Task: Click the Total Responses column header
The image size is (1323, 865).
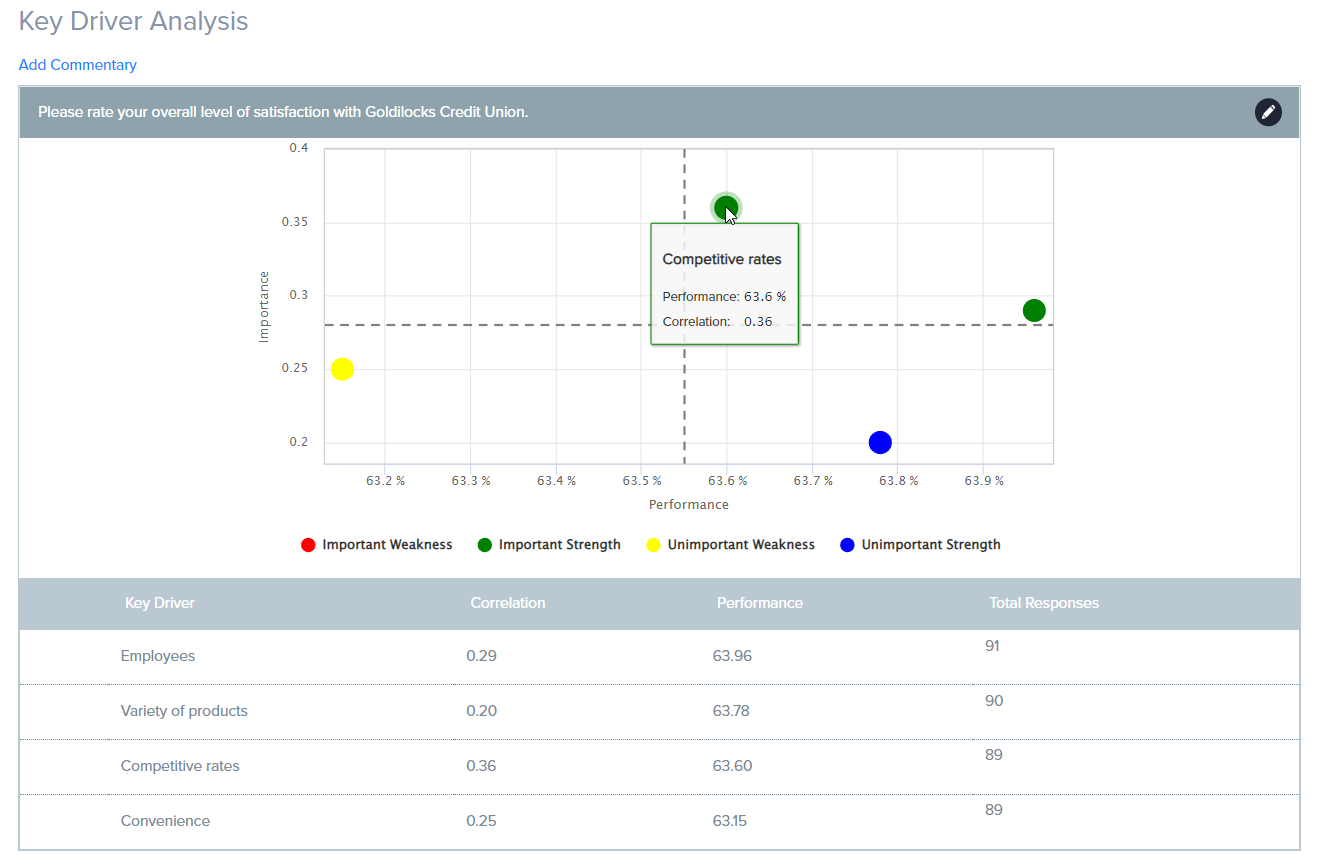Action: (1043, 603)
